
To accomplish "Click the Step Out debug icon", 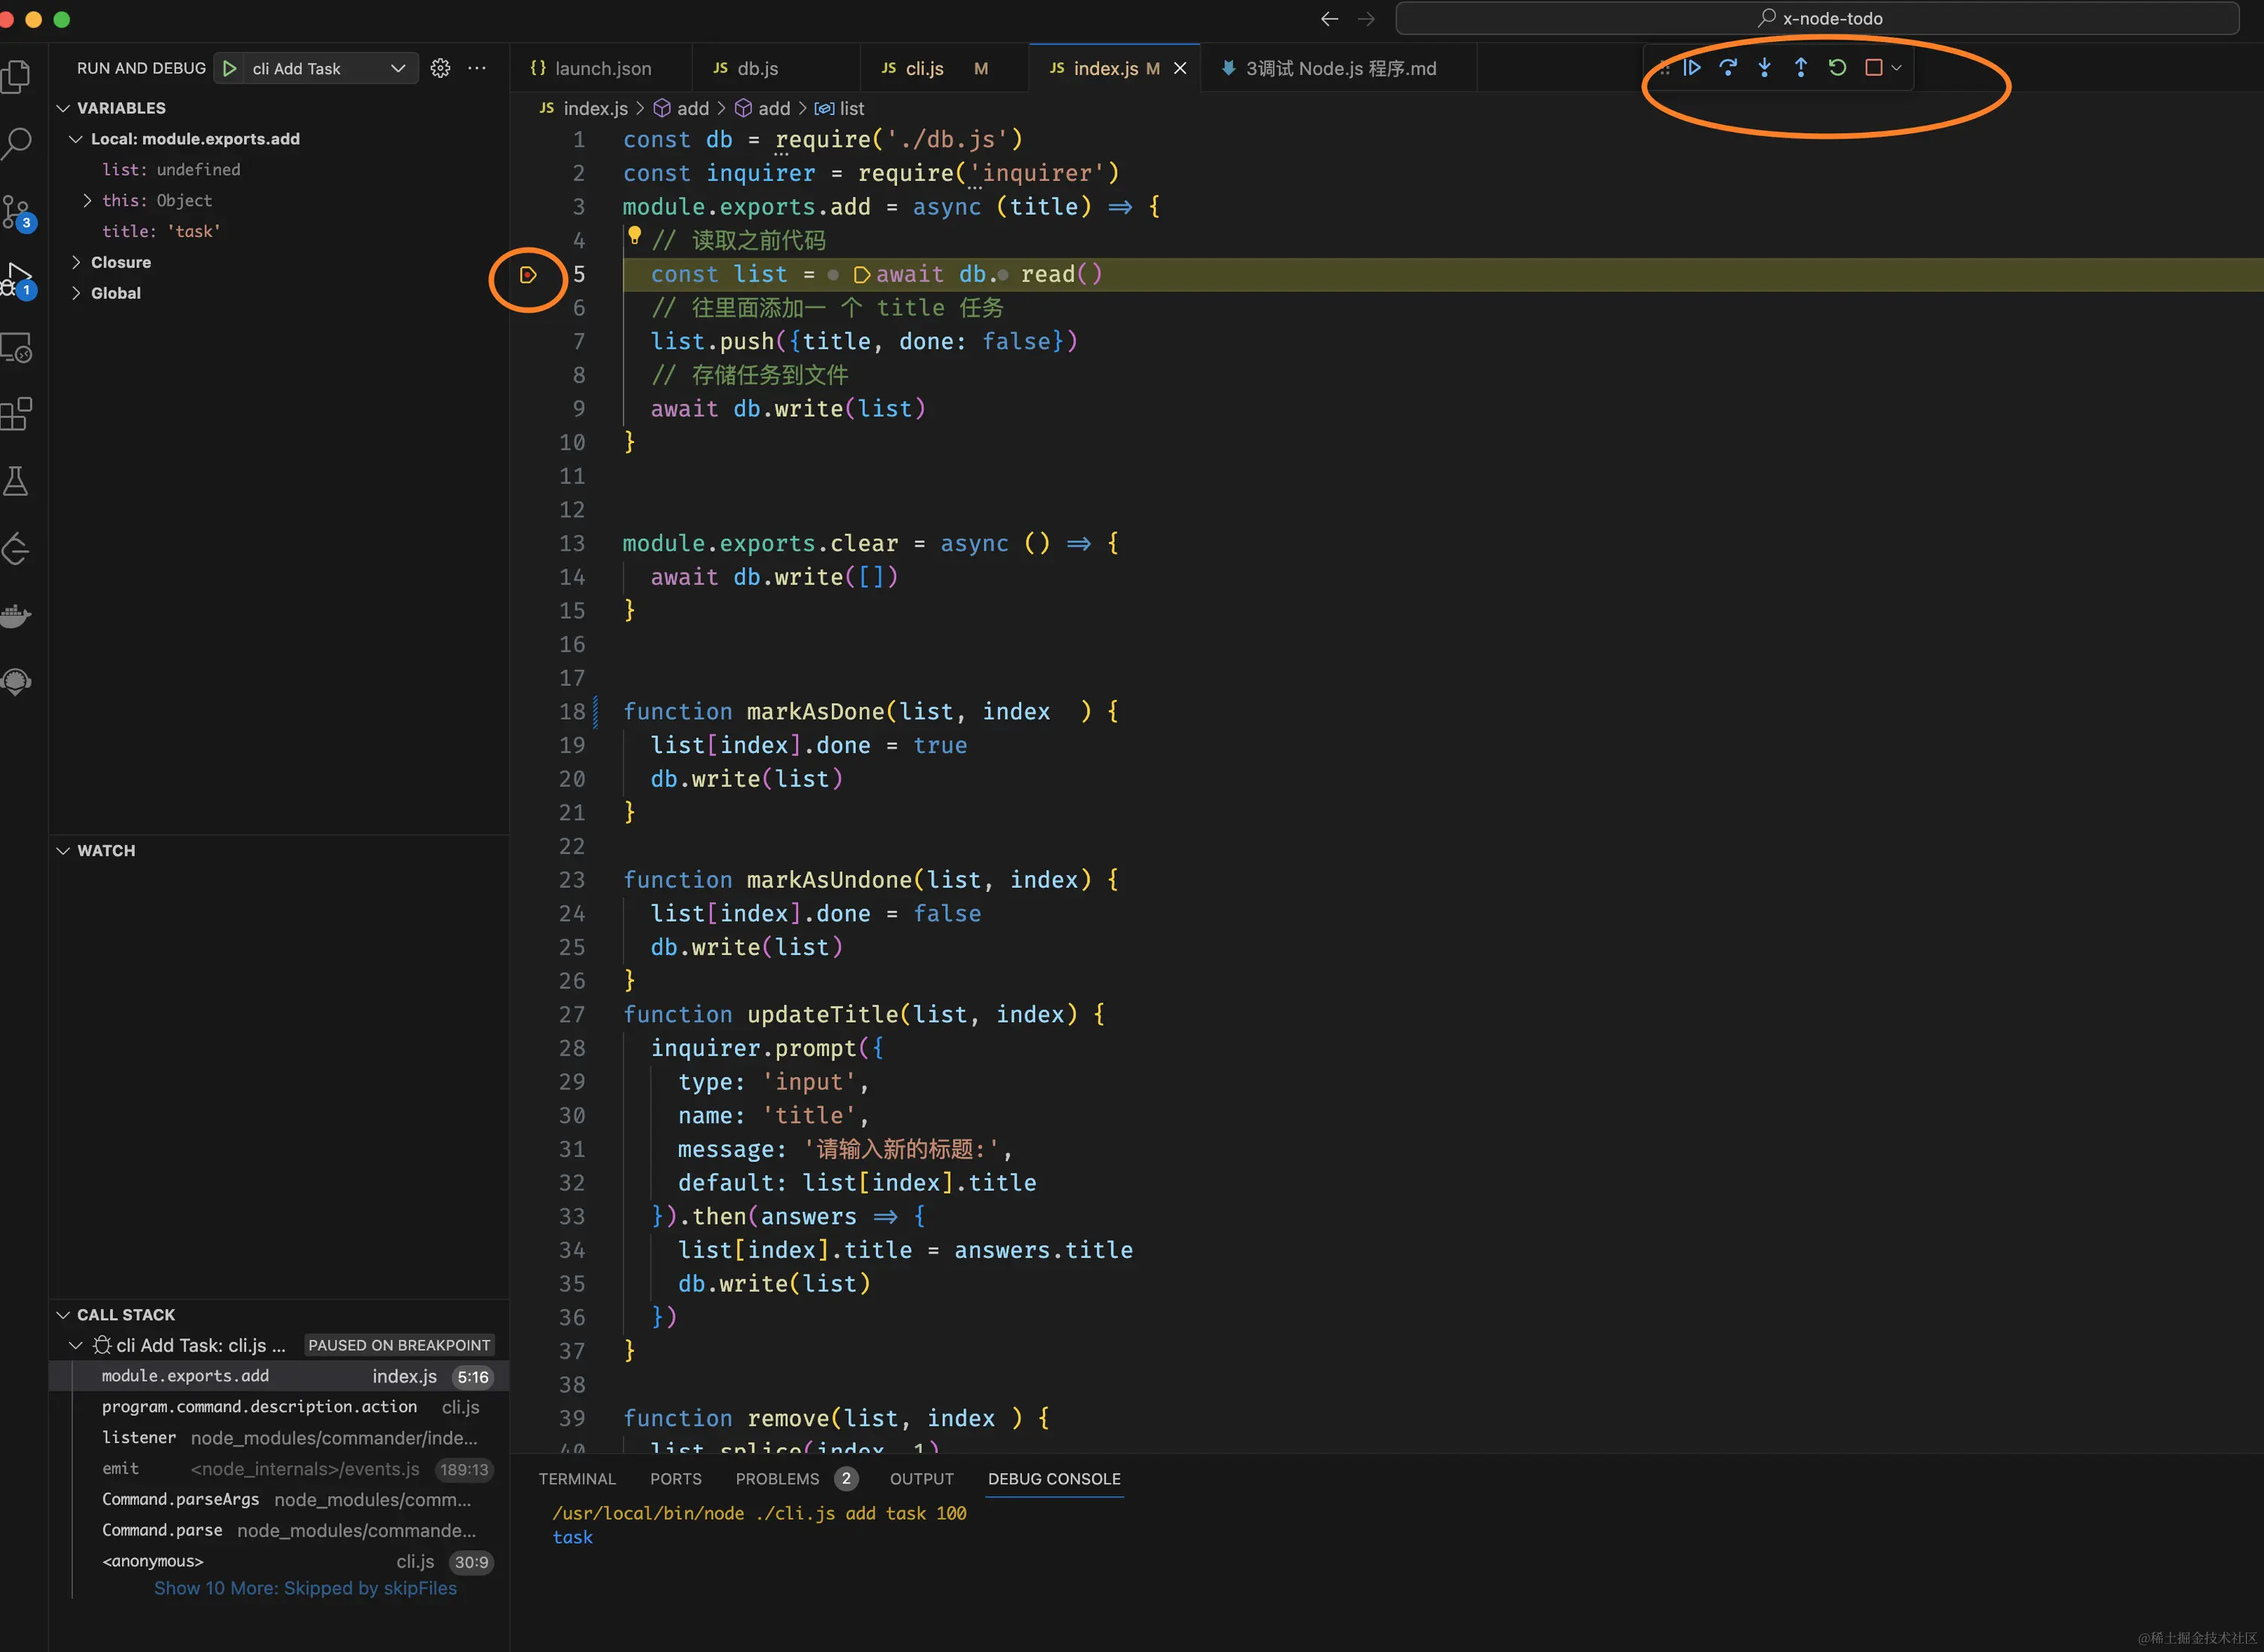I will pos(1800,68).
